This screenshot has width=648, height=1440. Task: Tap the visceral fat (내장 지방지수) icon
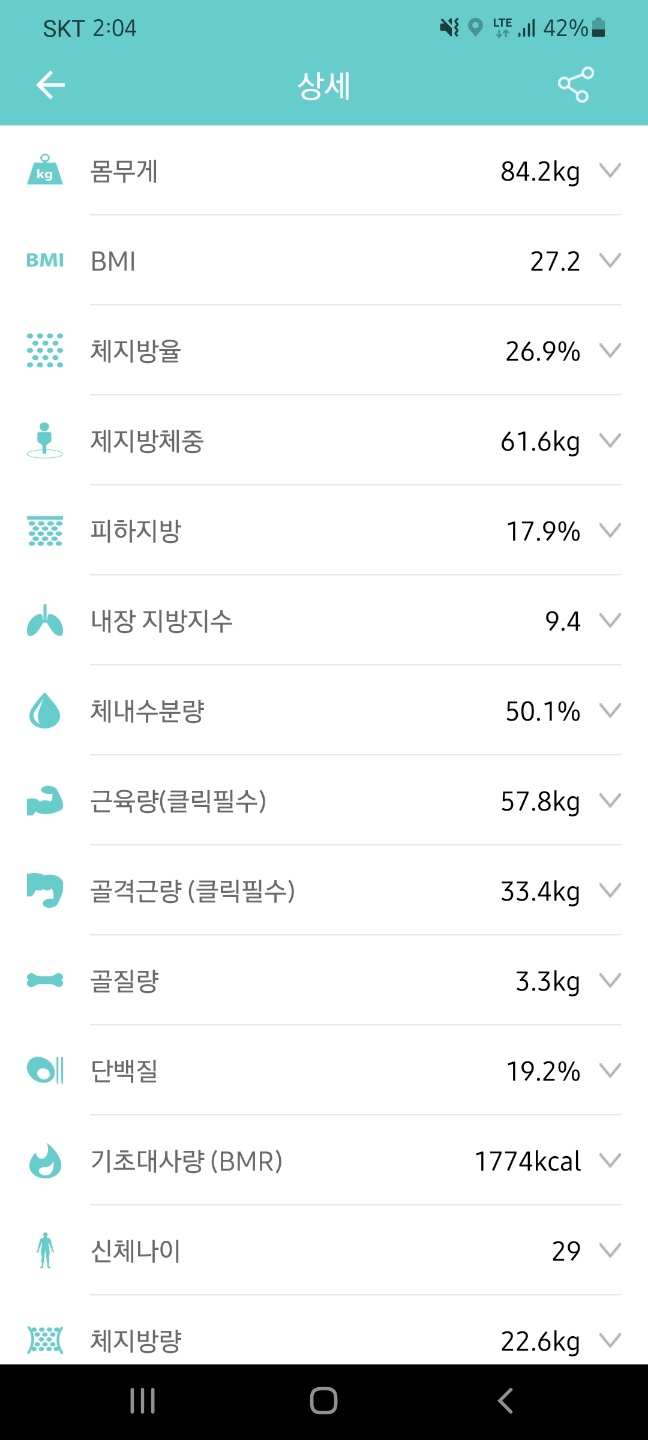[x=44, y=621]
